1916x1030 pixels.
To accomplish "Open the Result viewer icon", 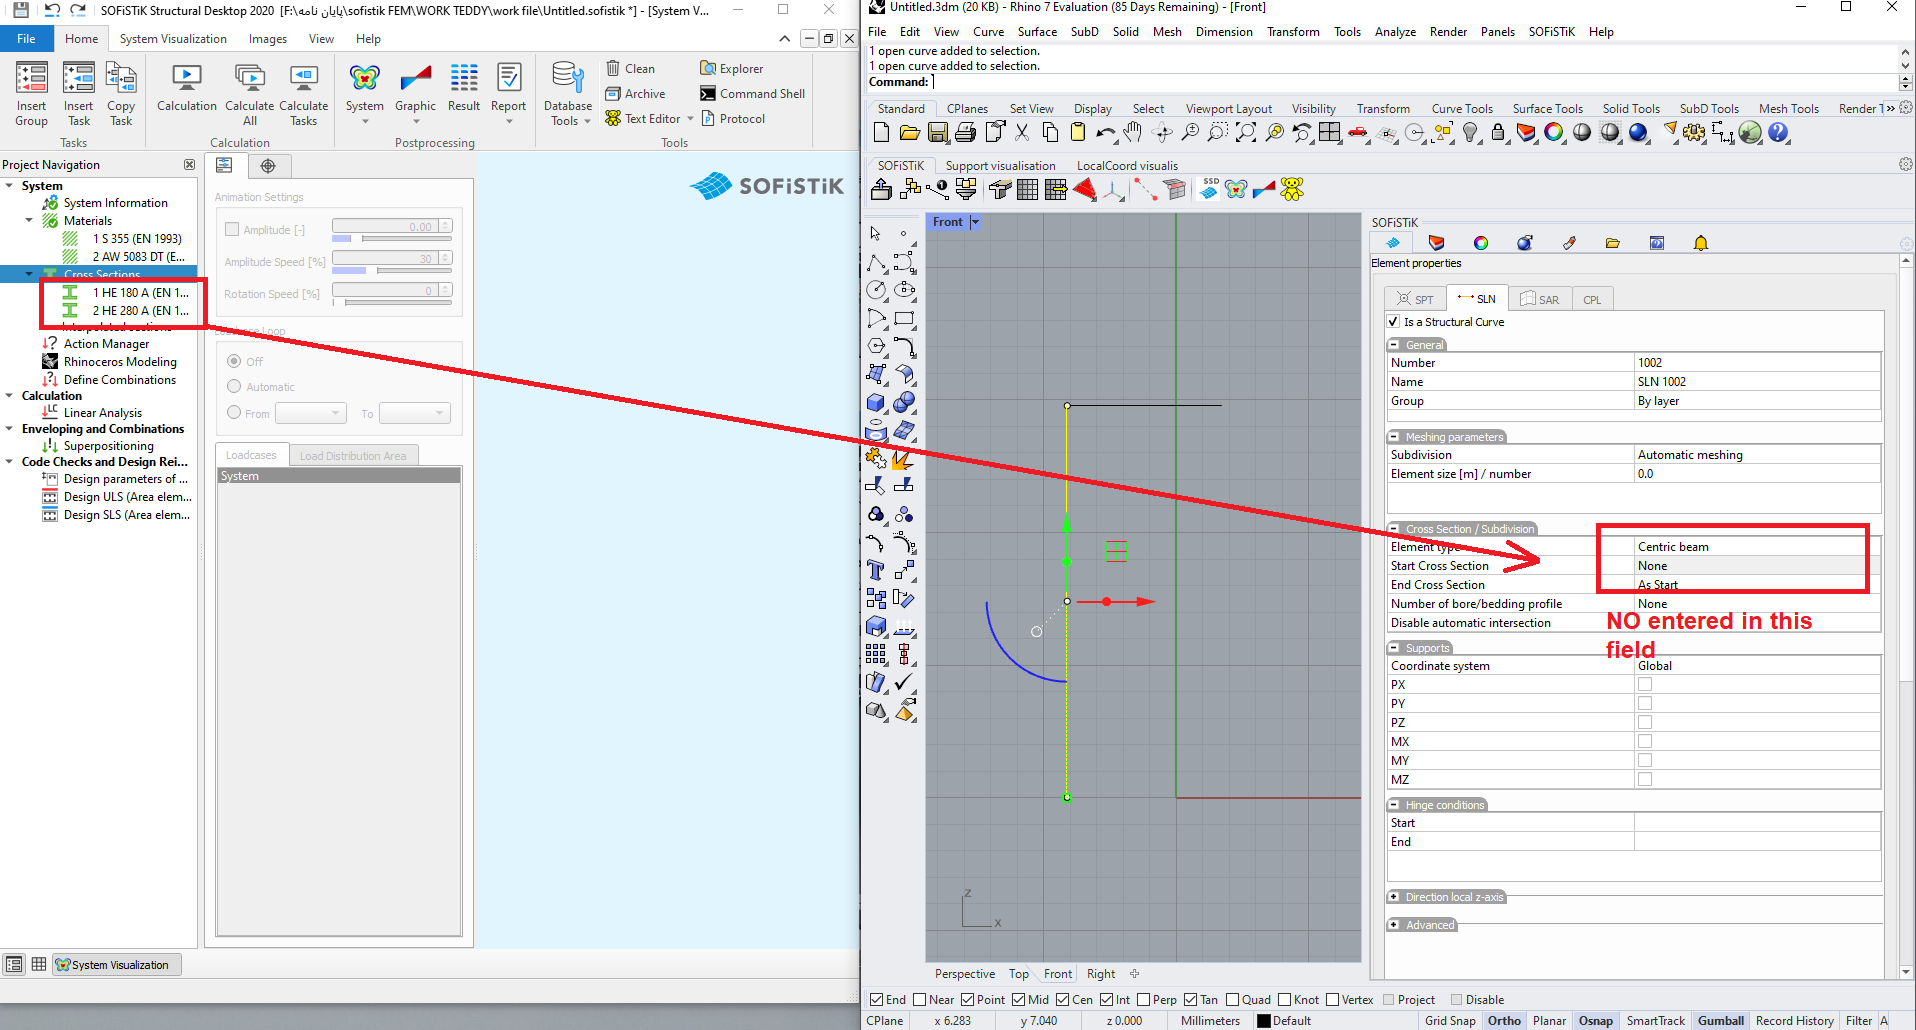I will coord(464,87).
